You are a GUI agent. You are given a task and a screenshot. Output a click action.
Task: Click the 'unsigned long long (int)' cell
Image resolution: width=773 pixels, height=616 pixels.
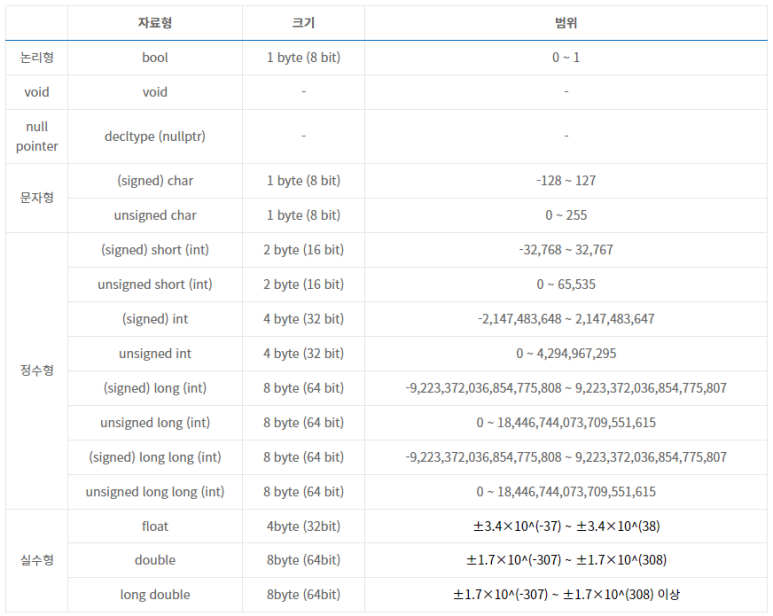[155, 492]
